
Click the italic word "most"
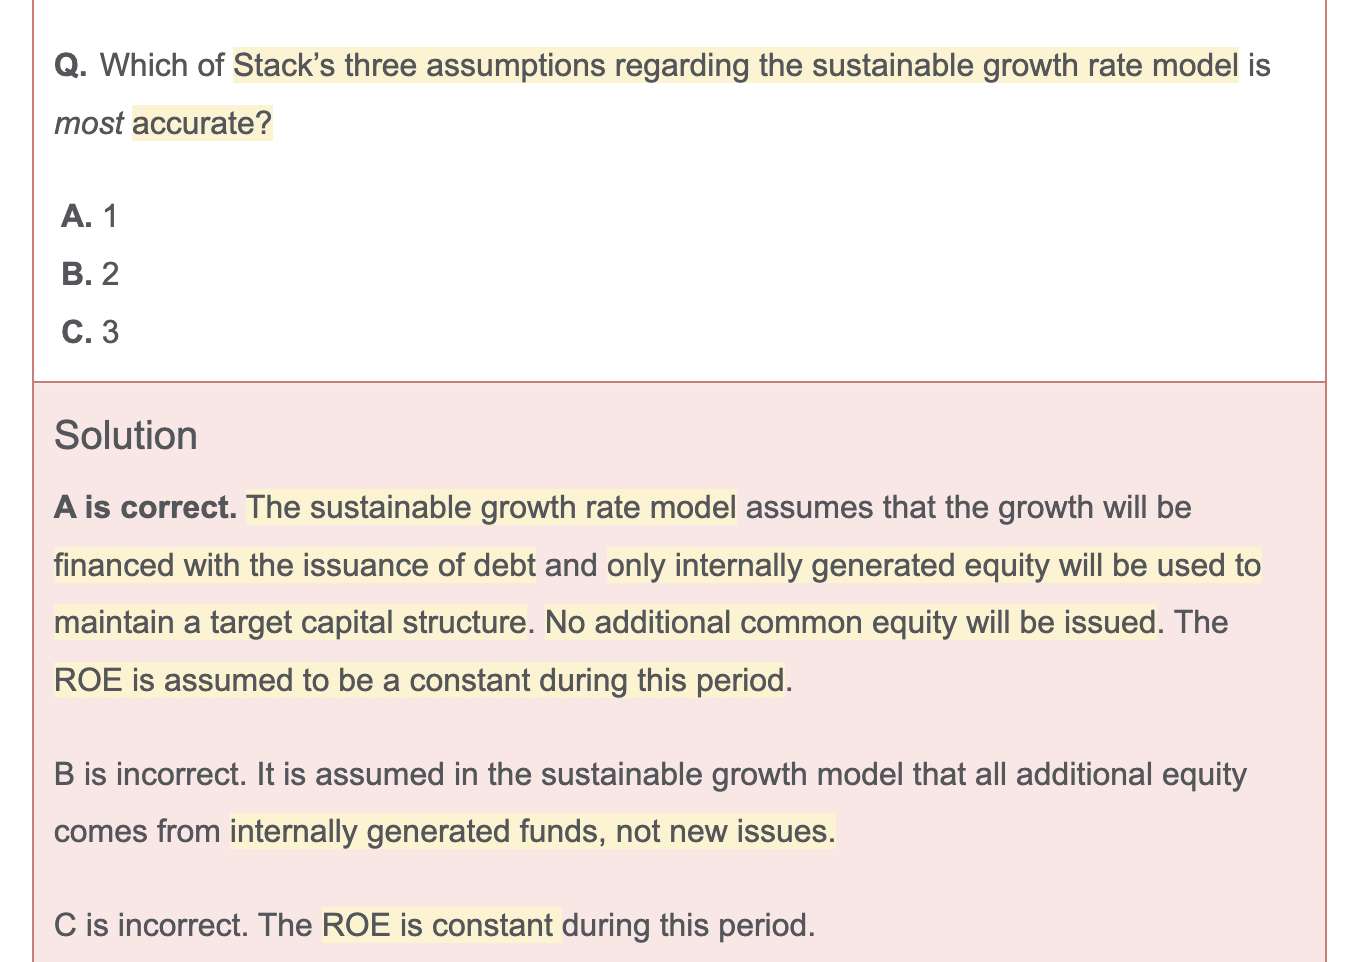point(88,124)
